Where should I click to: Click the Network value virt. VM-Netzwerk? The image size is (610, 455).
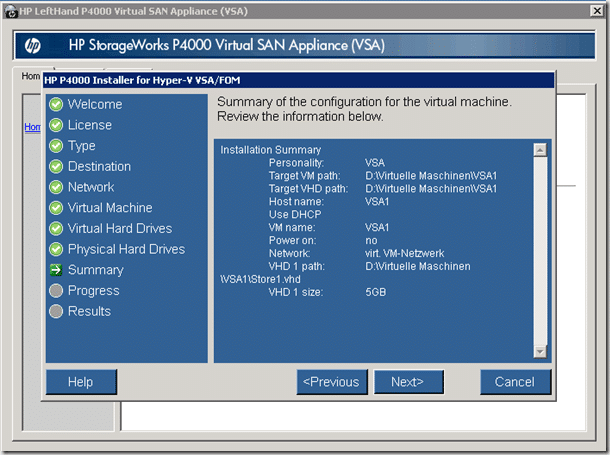pos(405,254)
